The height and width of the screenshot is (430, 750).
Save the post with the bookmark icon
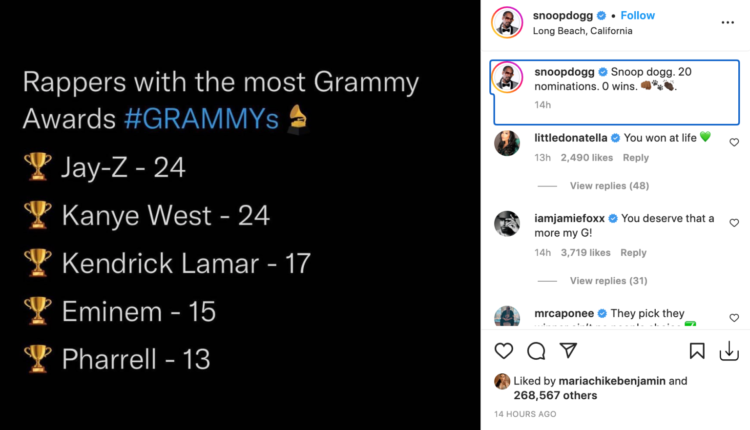click(x=697, y=351)
